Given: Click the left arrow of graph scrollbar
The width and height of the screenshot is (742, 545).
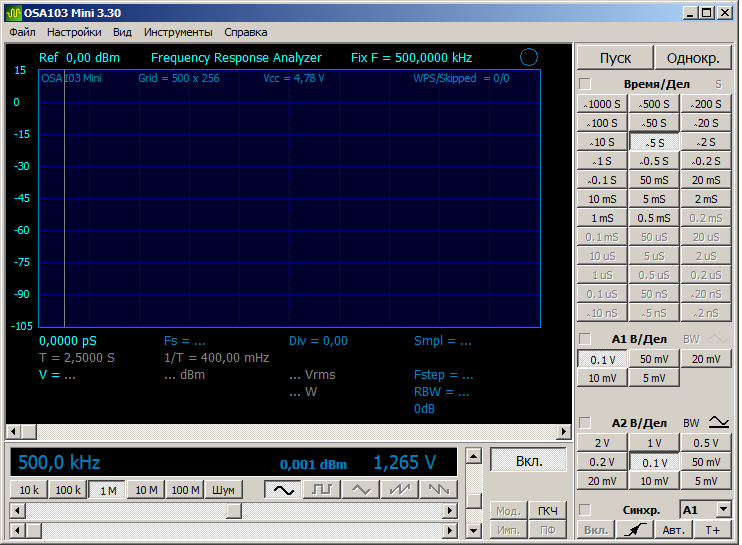Looking at the screenshot, I should pyautogui.click(x=13, y=431).
